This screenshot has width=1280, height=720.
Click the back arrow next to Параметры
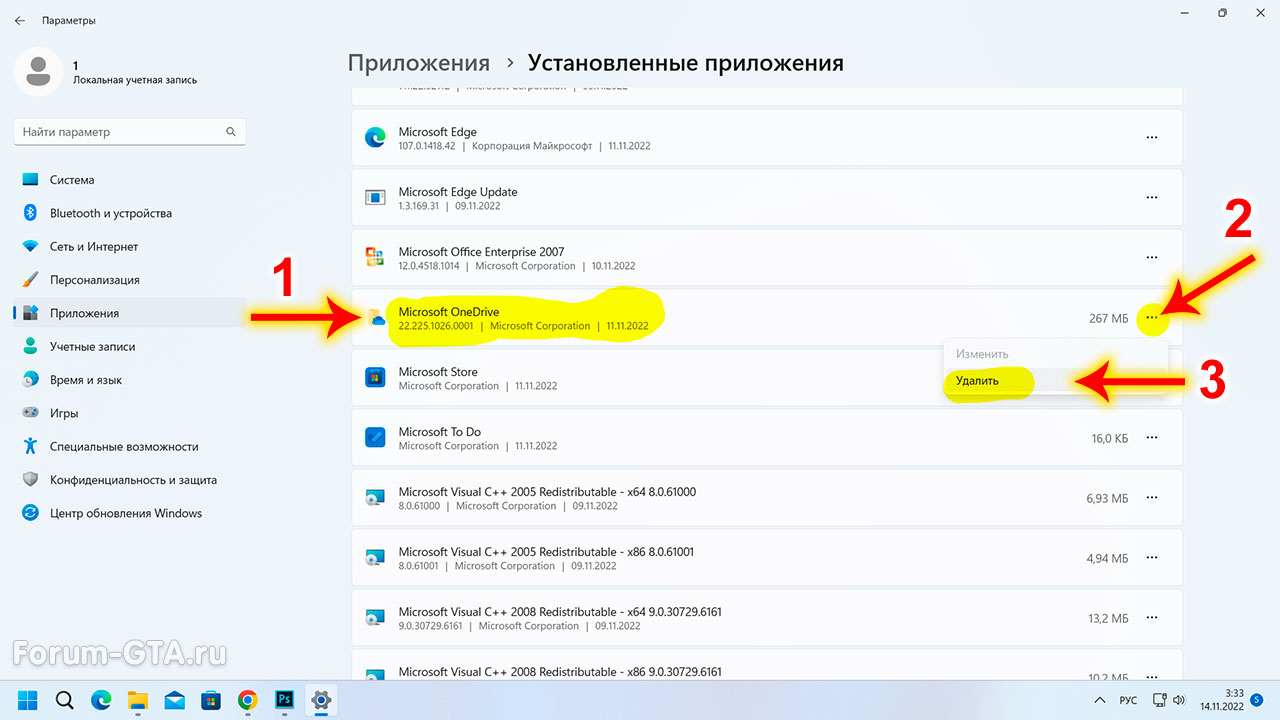pos(19,20)
